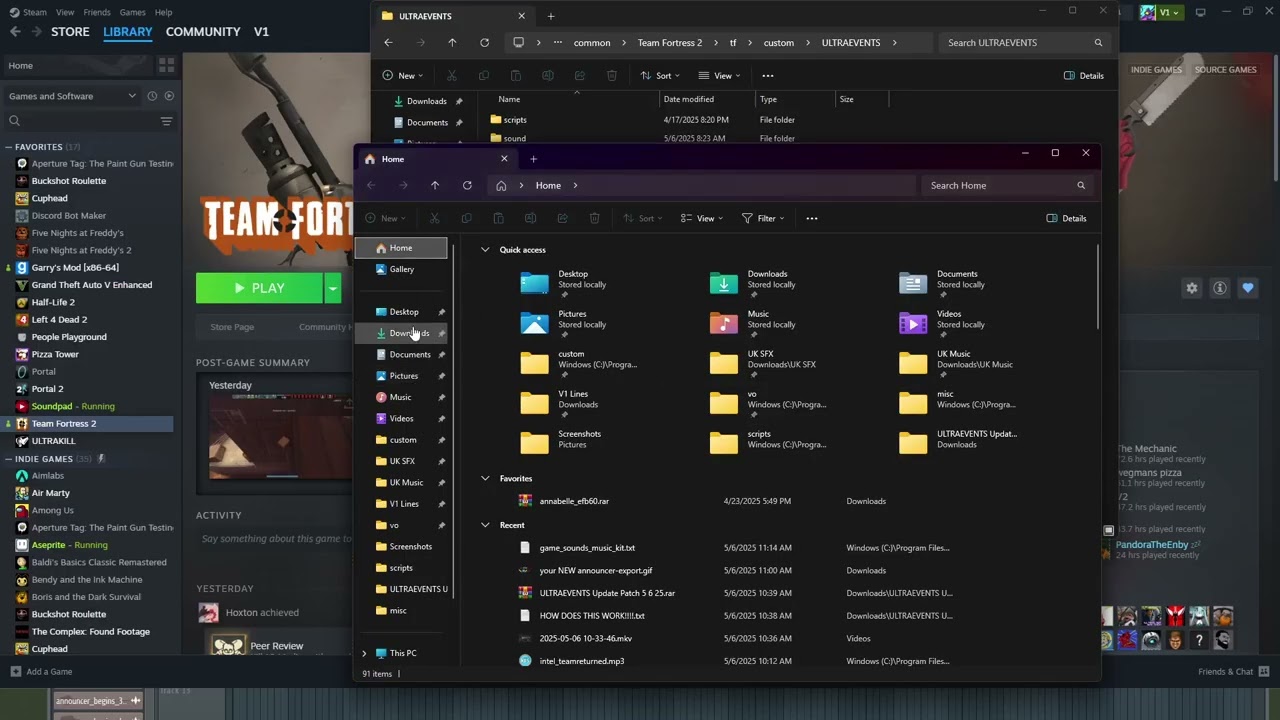The height and width of the screenshot is (720, 1280).
Task: Click the Home window's right-hand vertical scrollbar
Action: 1098,288
